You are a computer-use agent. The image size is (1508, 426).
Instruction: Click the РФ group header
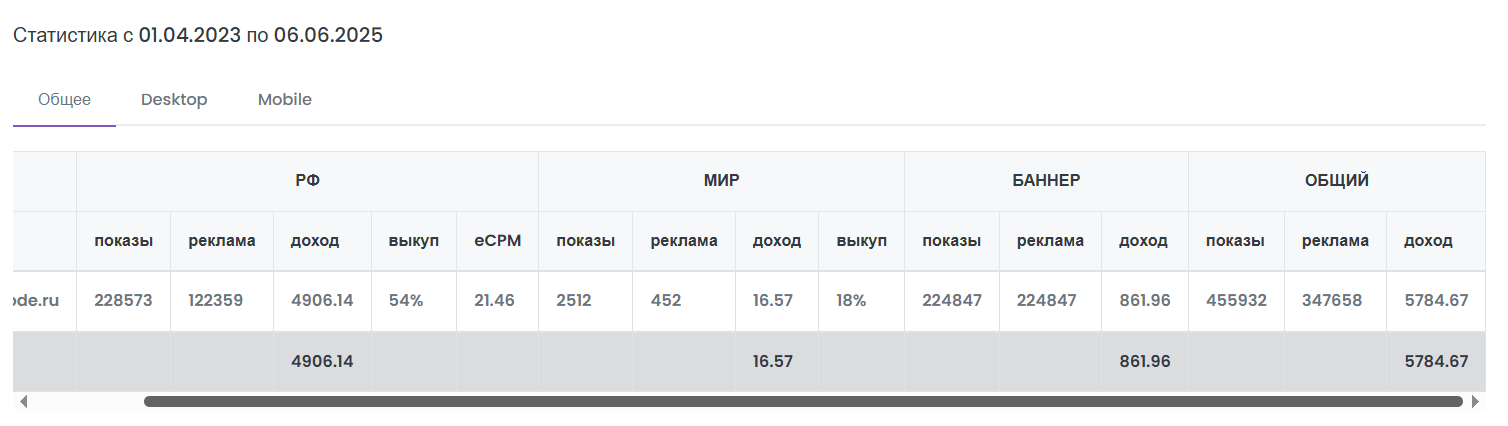[x=307, y=181]
